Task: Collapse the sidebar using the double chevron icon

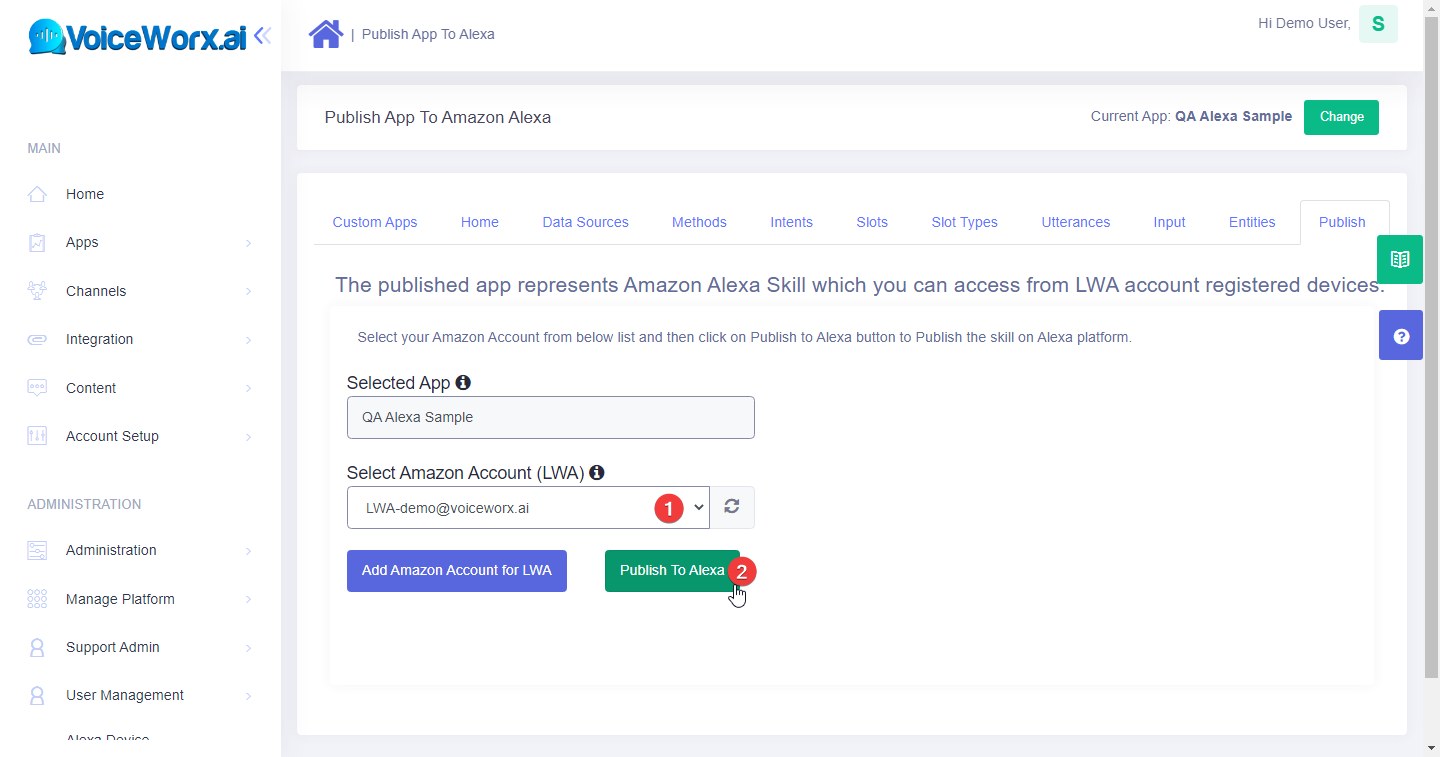Action: 262,36
